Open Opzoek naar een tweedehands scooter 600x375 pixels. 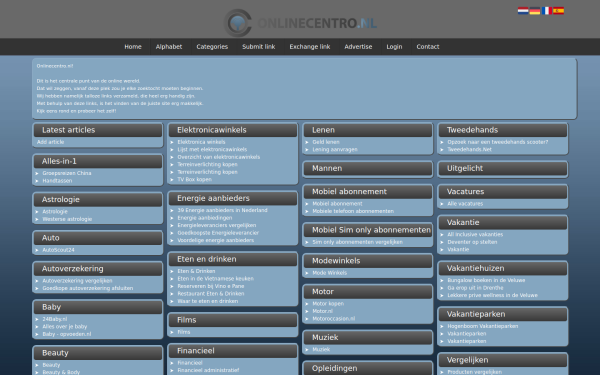tap(497, 142)
